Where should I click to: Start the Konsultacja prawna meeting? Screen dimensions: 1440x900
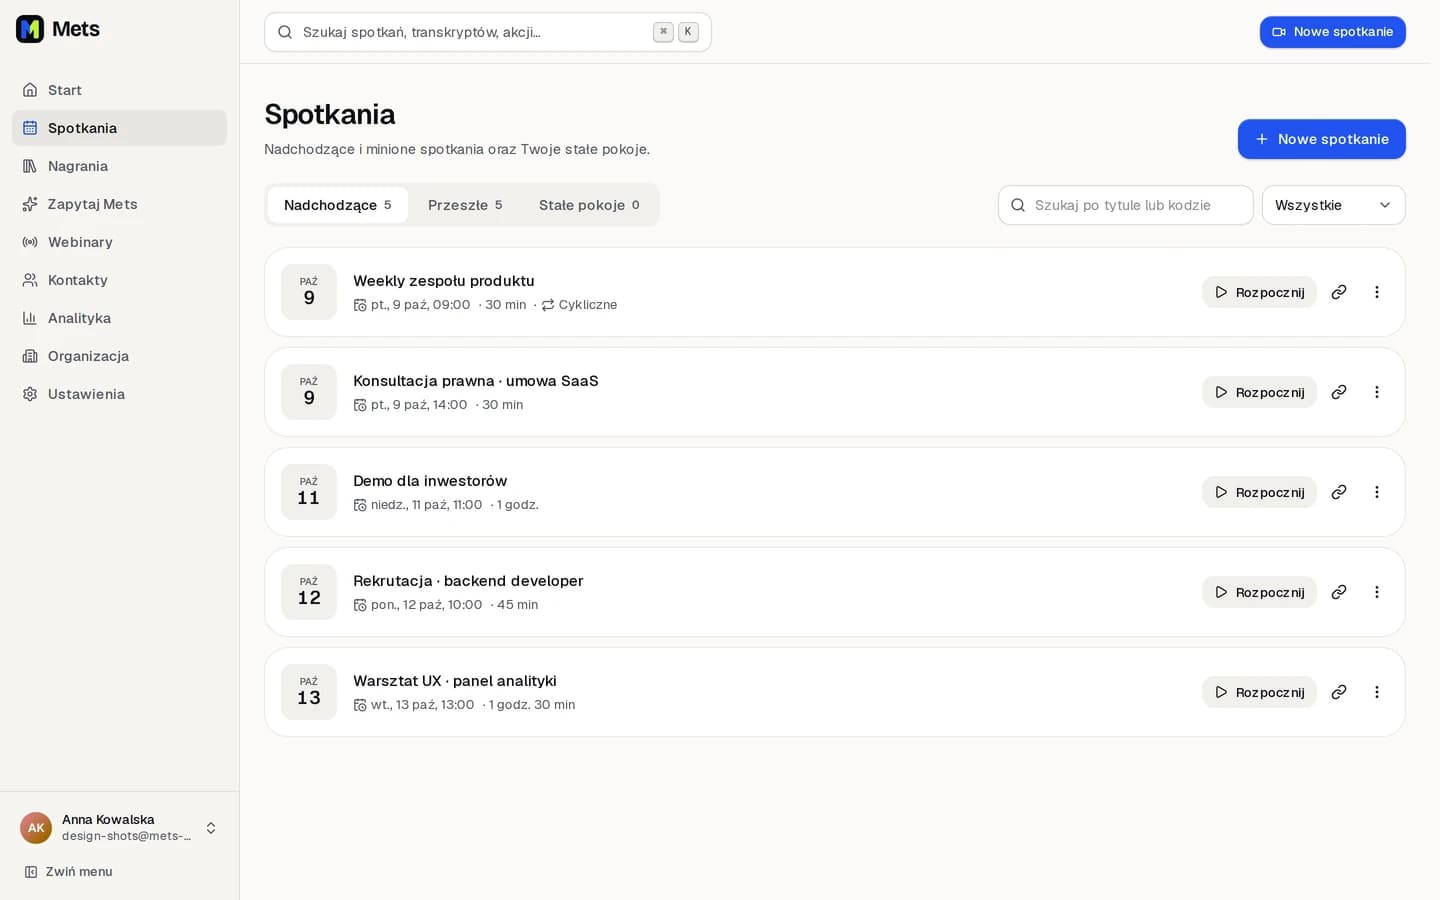[x=1259, y=392]
